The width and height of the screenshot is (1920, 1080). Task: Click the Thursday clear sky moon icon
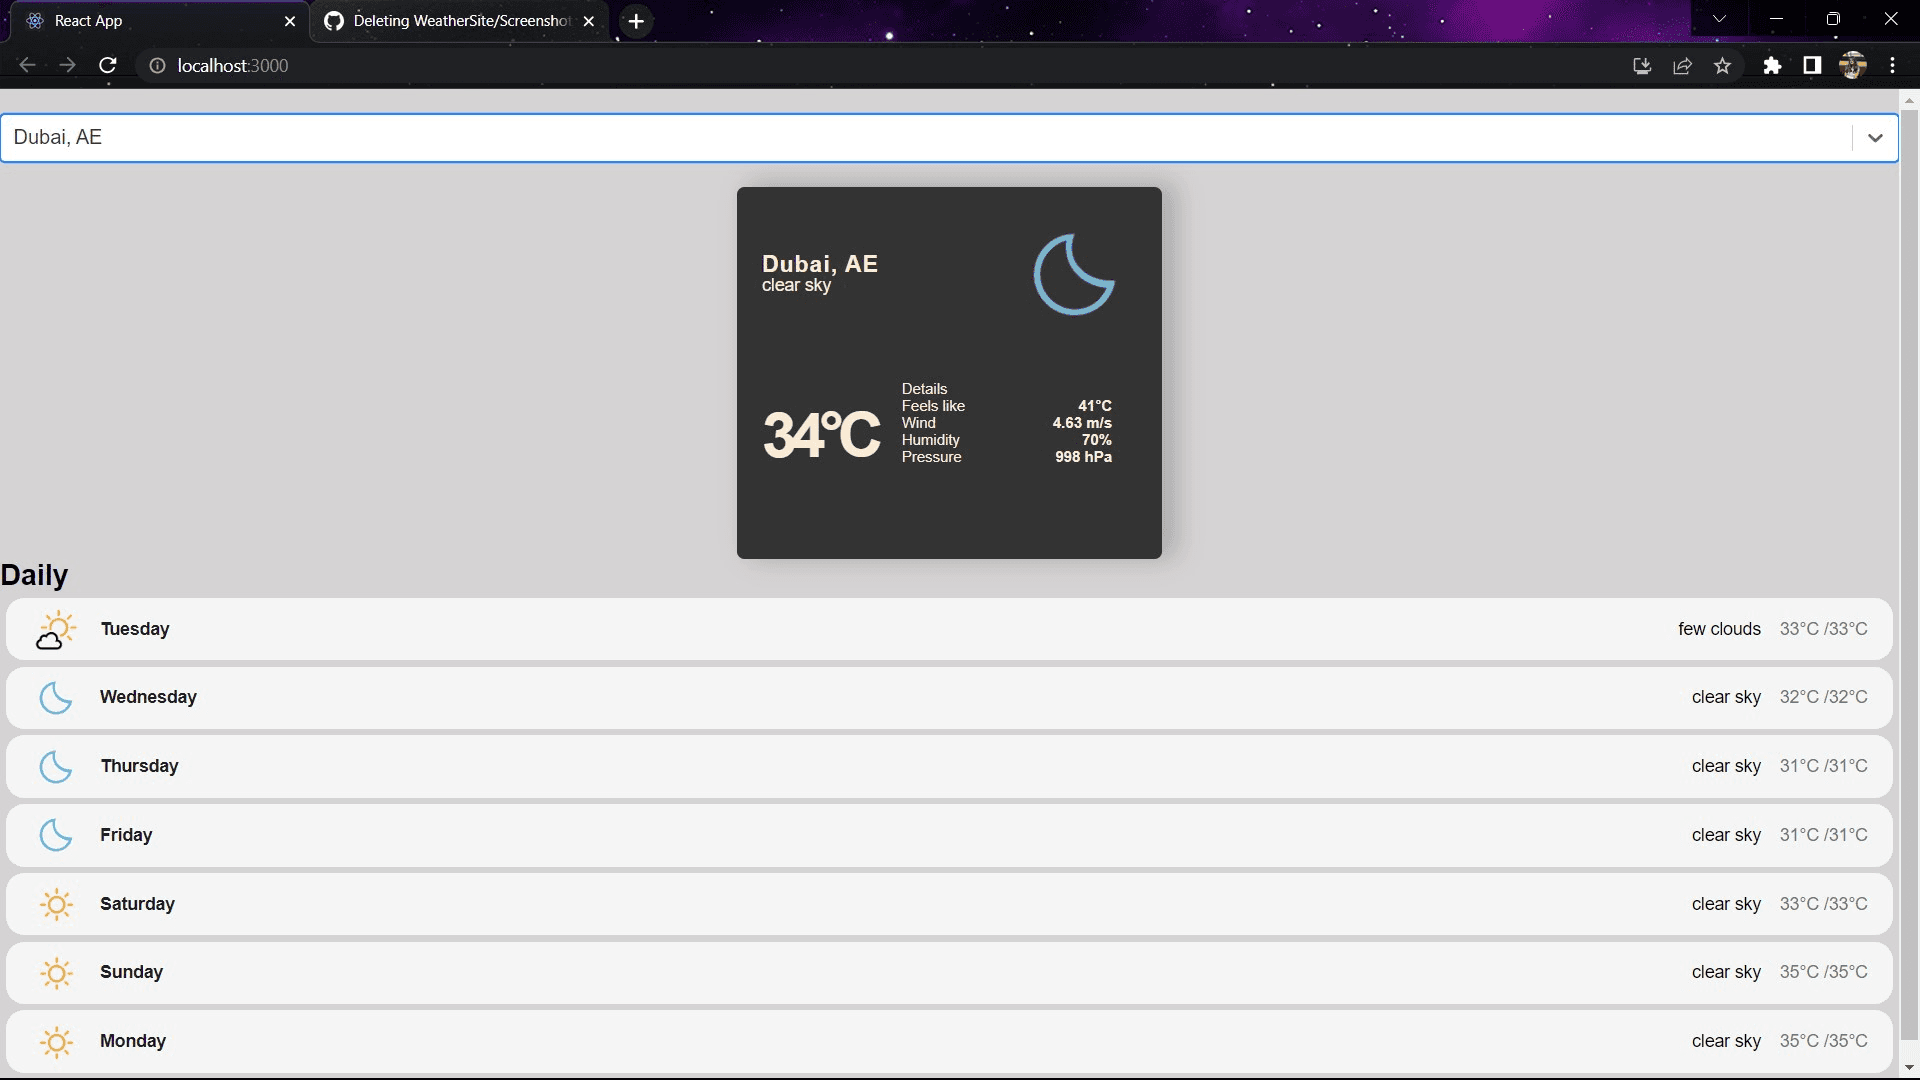pyautogui.click(x=55, y=766)
